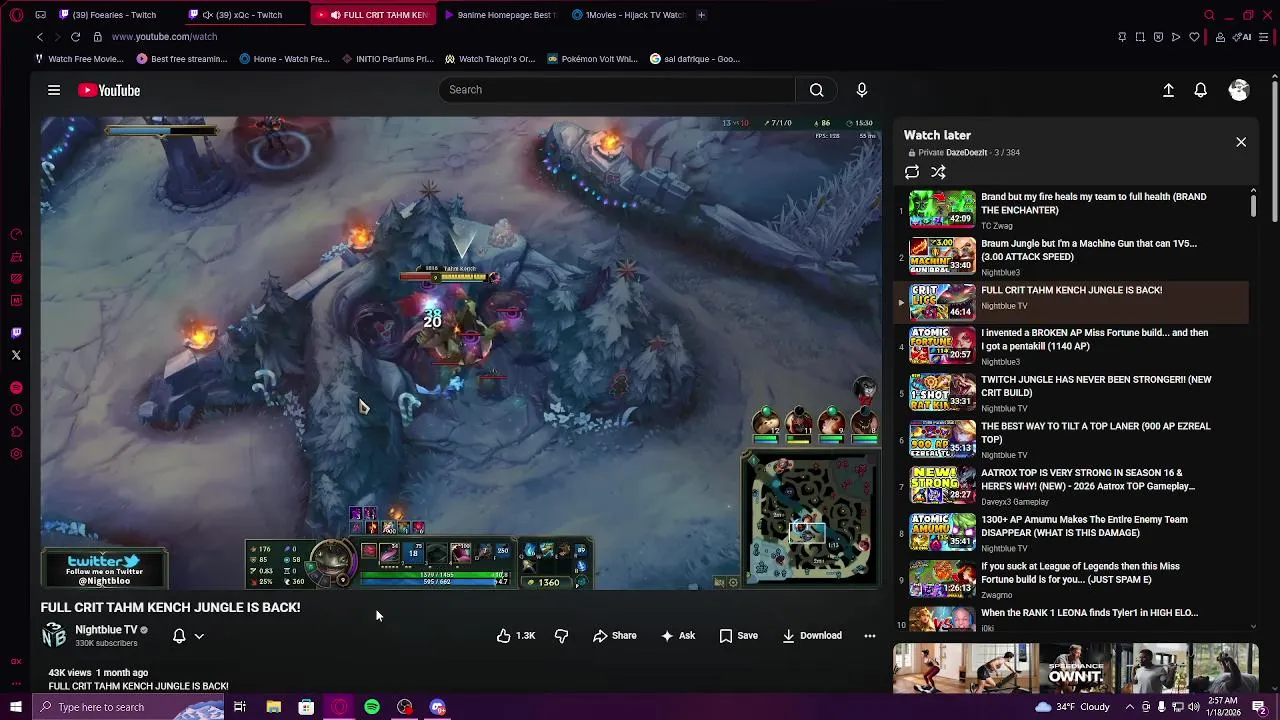This screenshot has width=1280, height=720.
Task: Go back with the browser back arrow
Action: [40, 37]
